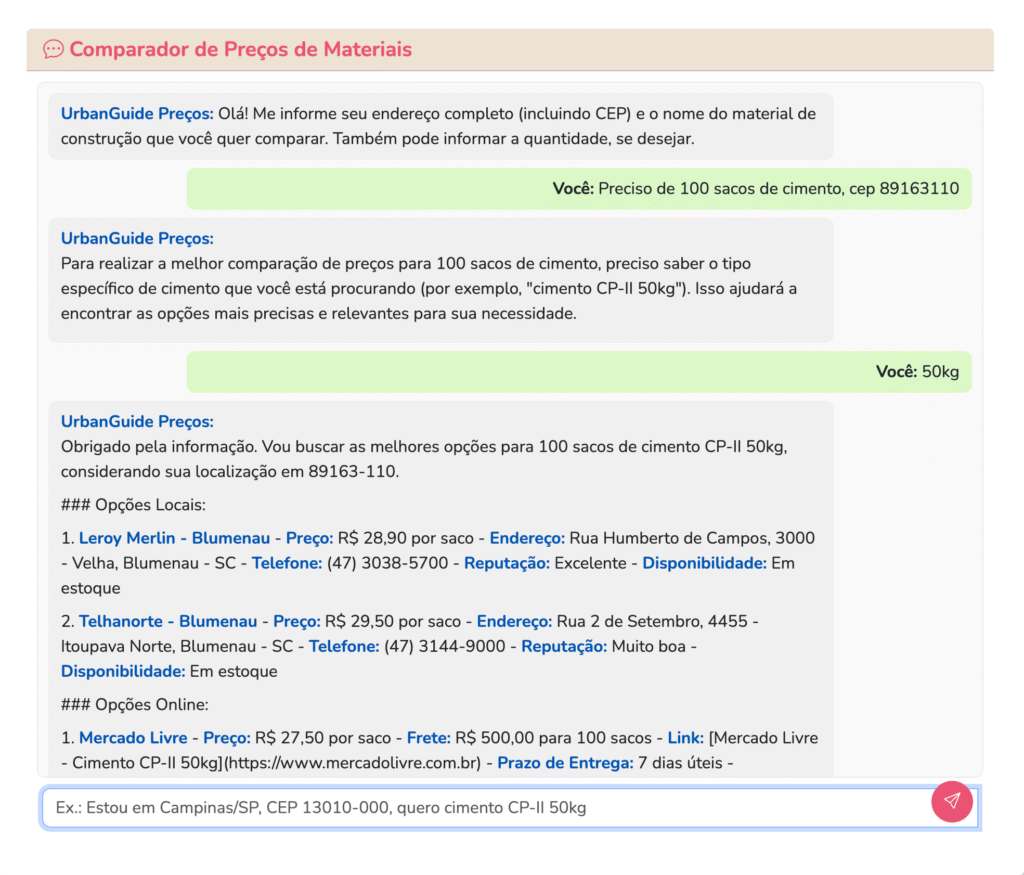
Task: Click the address 'Rua 2 de Setembro, 4455'
Action: (x=652, y=621)
